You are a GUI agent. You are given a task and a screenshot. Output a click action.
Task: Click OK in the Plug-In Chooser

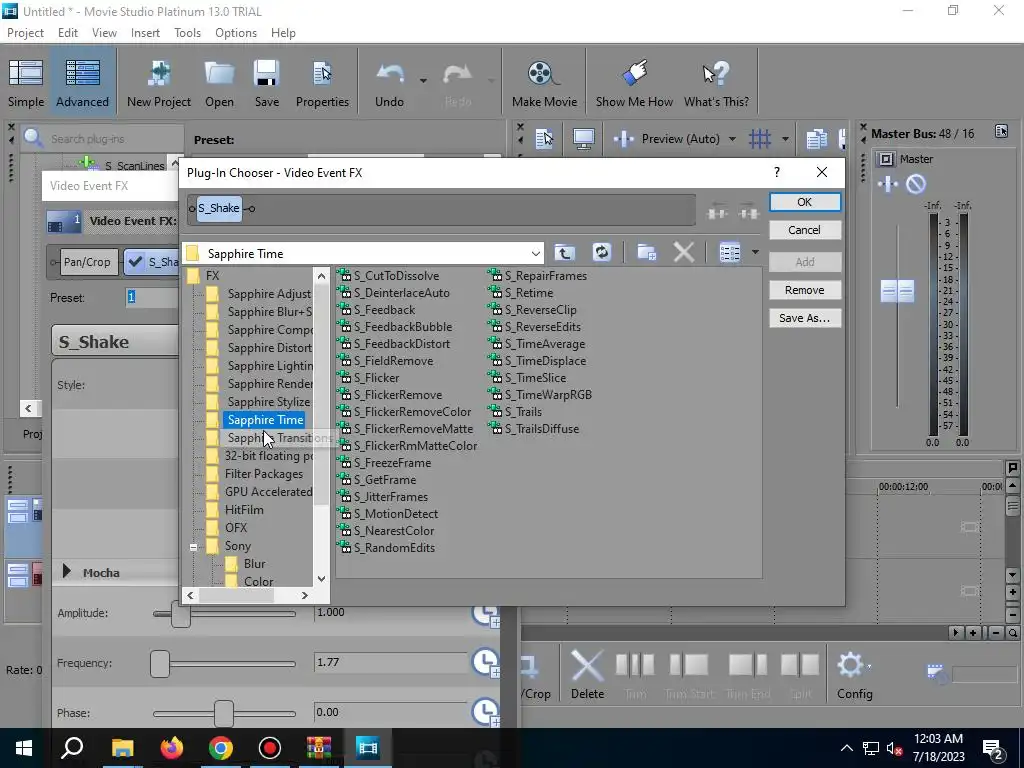click(x=805, y=202)
